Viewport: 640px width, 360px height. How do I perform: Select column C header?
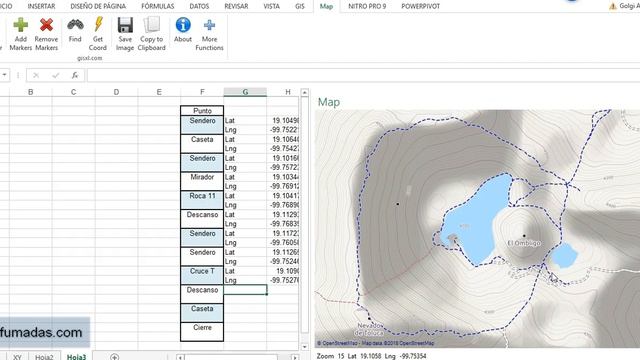point(73,92)
